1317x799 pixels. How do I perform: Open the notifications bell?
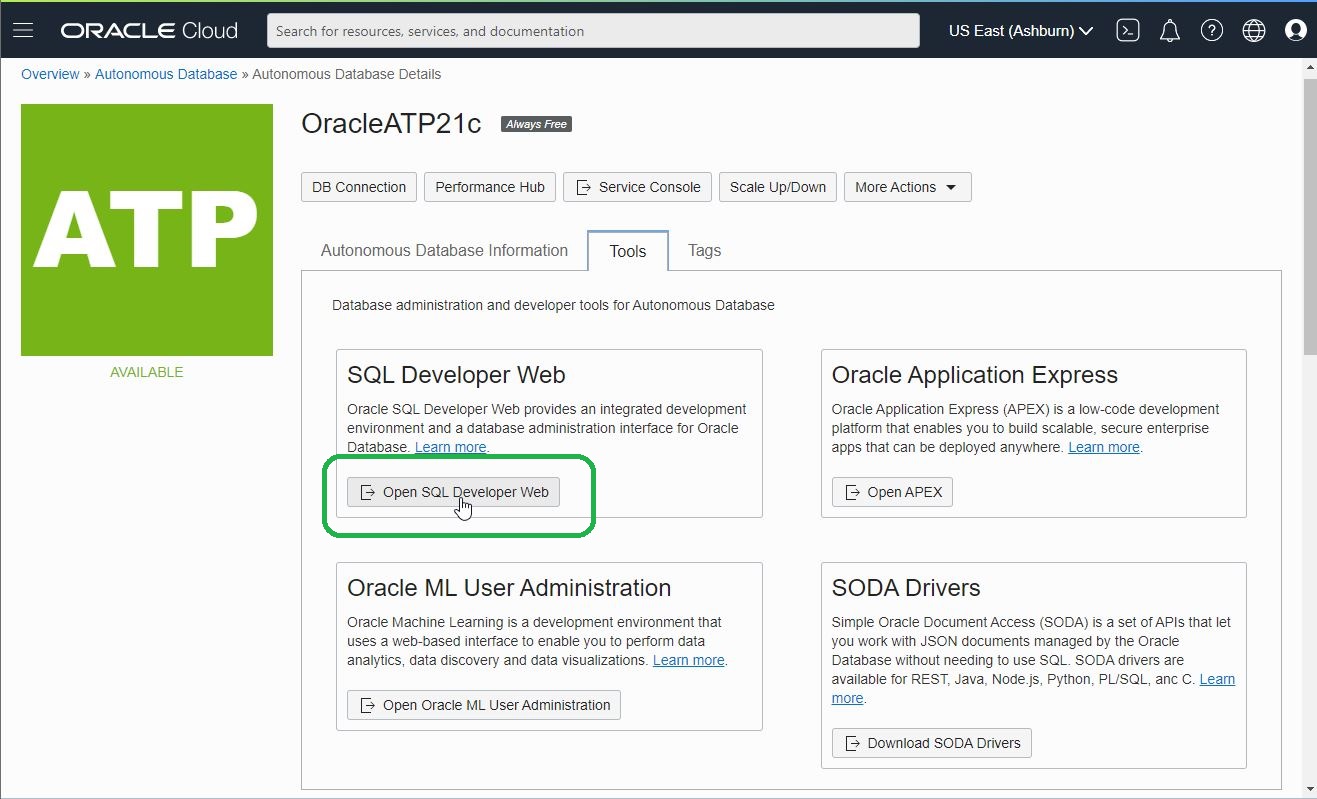1169,30
